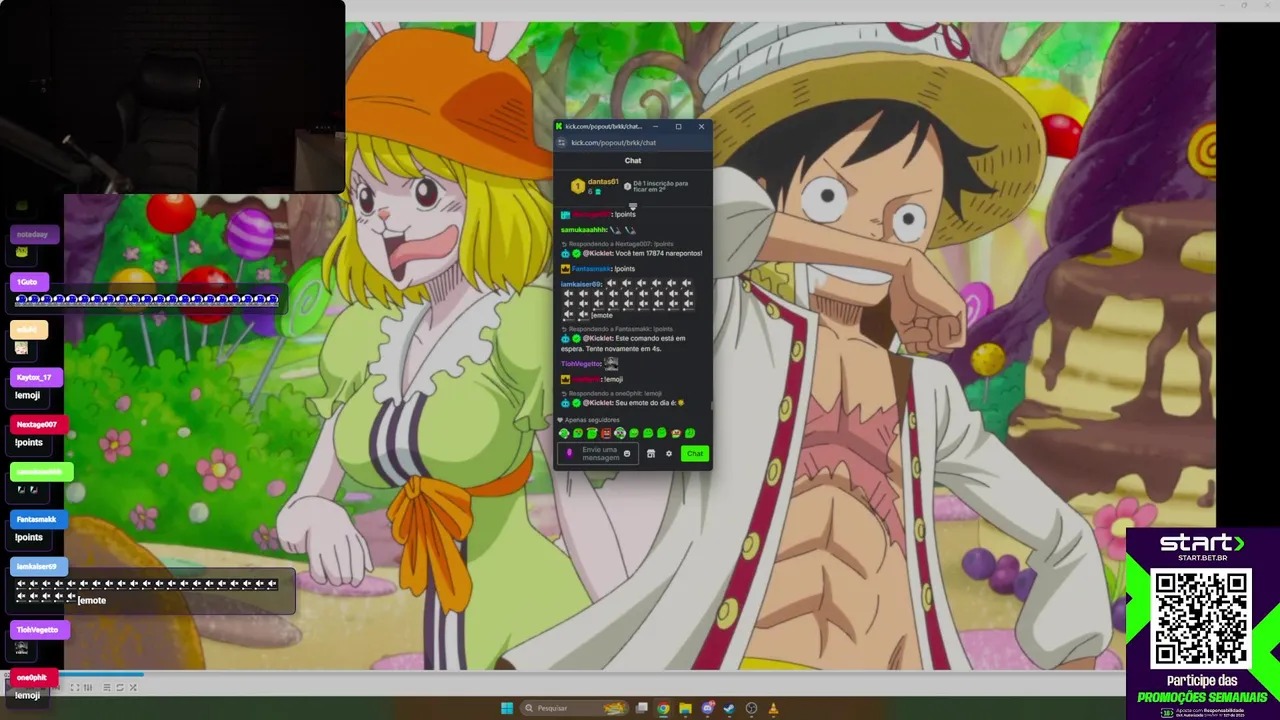Image resolution: width=1280 pixels, height=720 pixels.
Task: Toggle shuffle in the player controls
Action: click(133, 687)
